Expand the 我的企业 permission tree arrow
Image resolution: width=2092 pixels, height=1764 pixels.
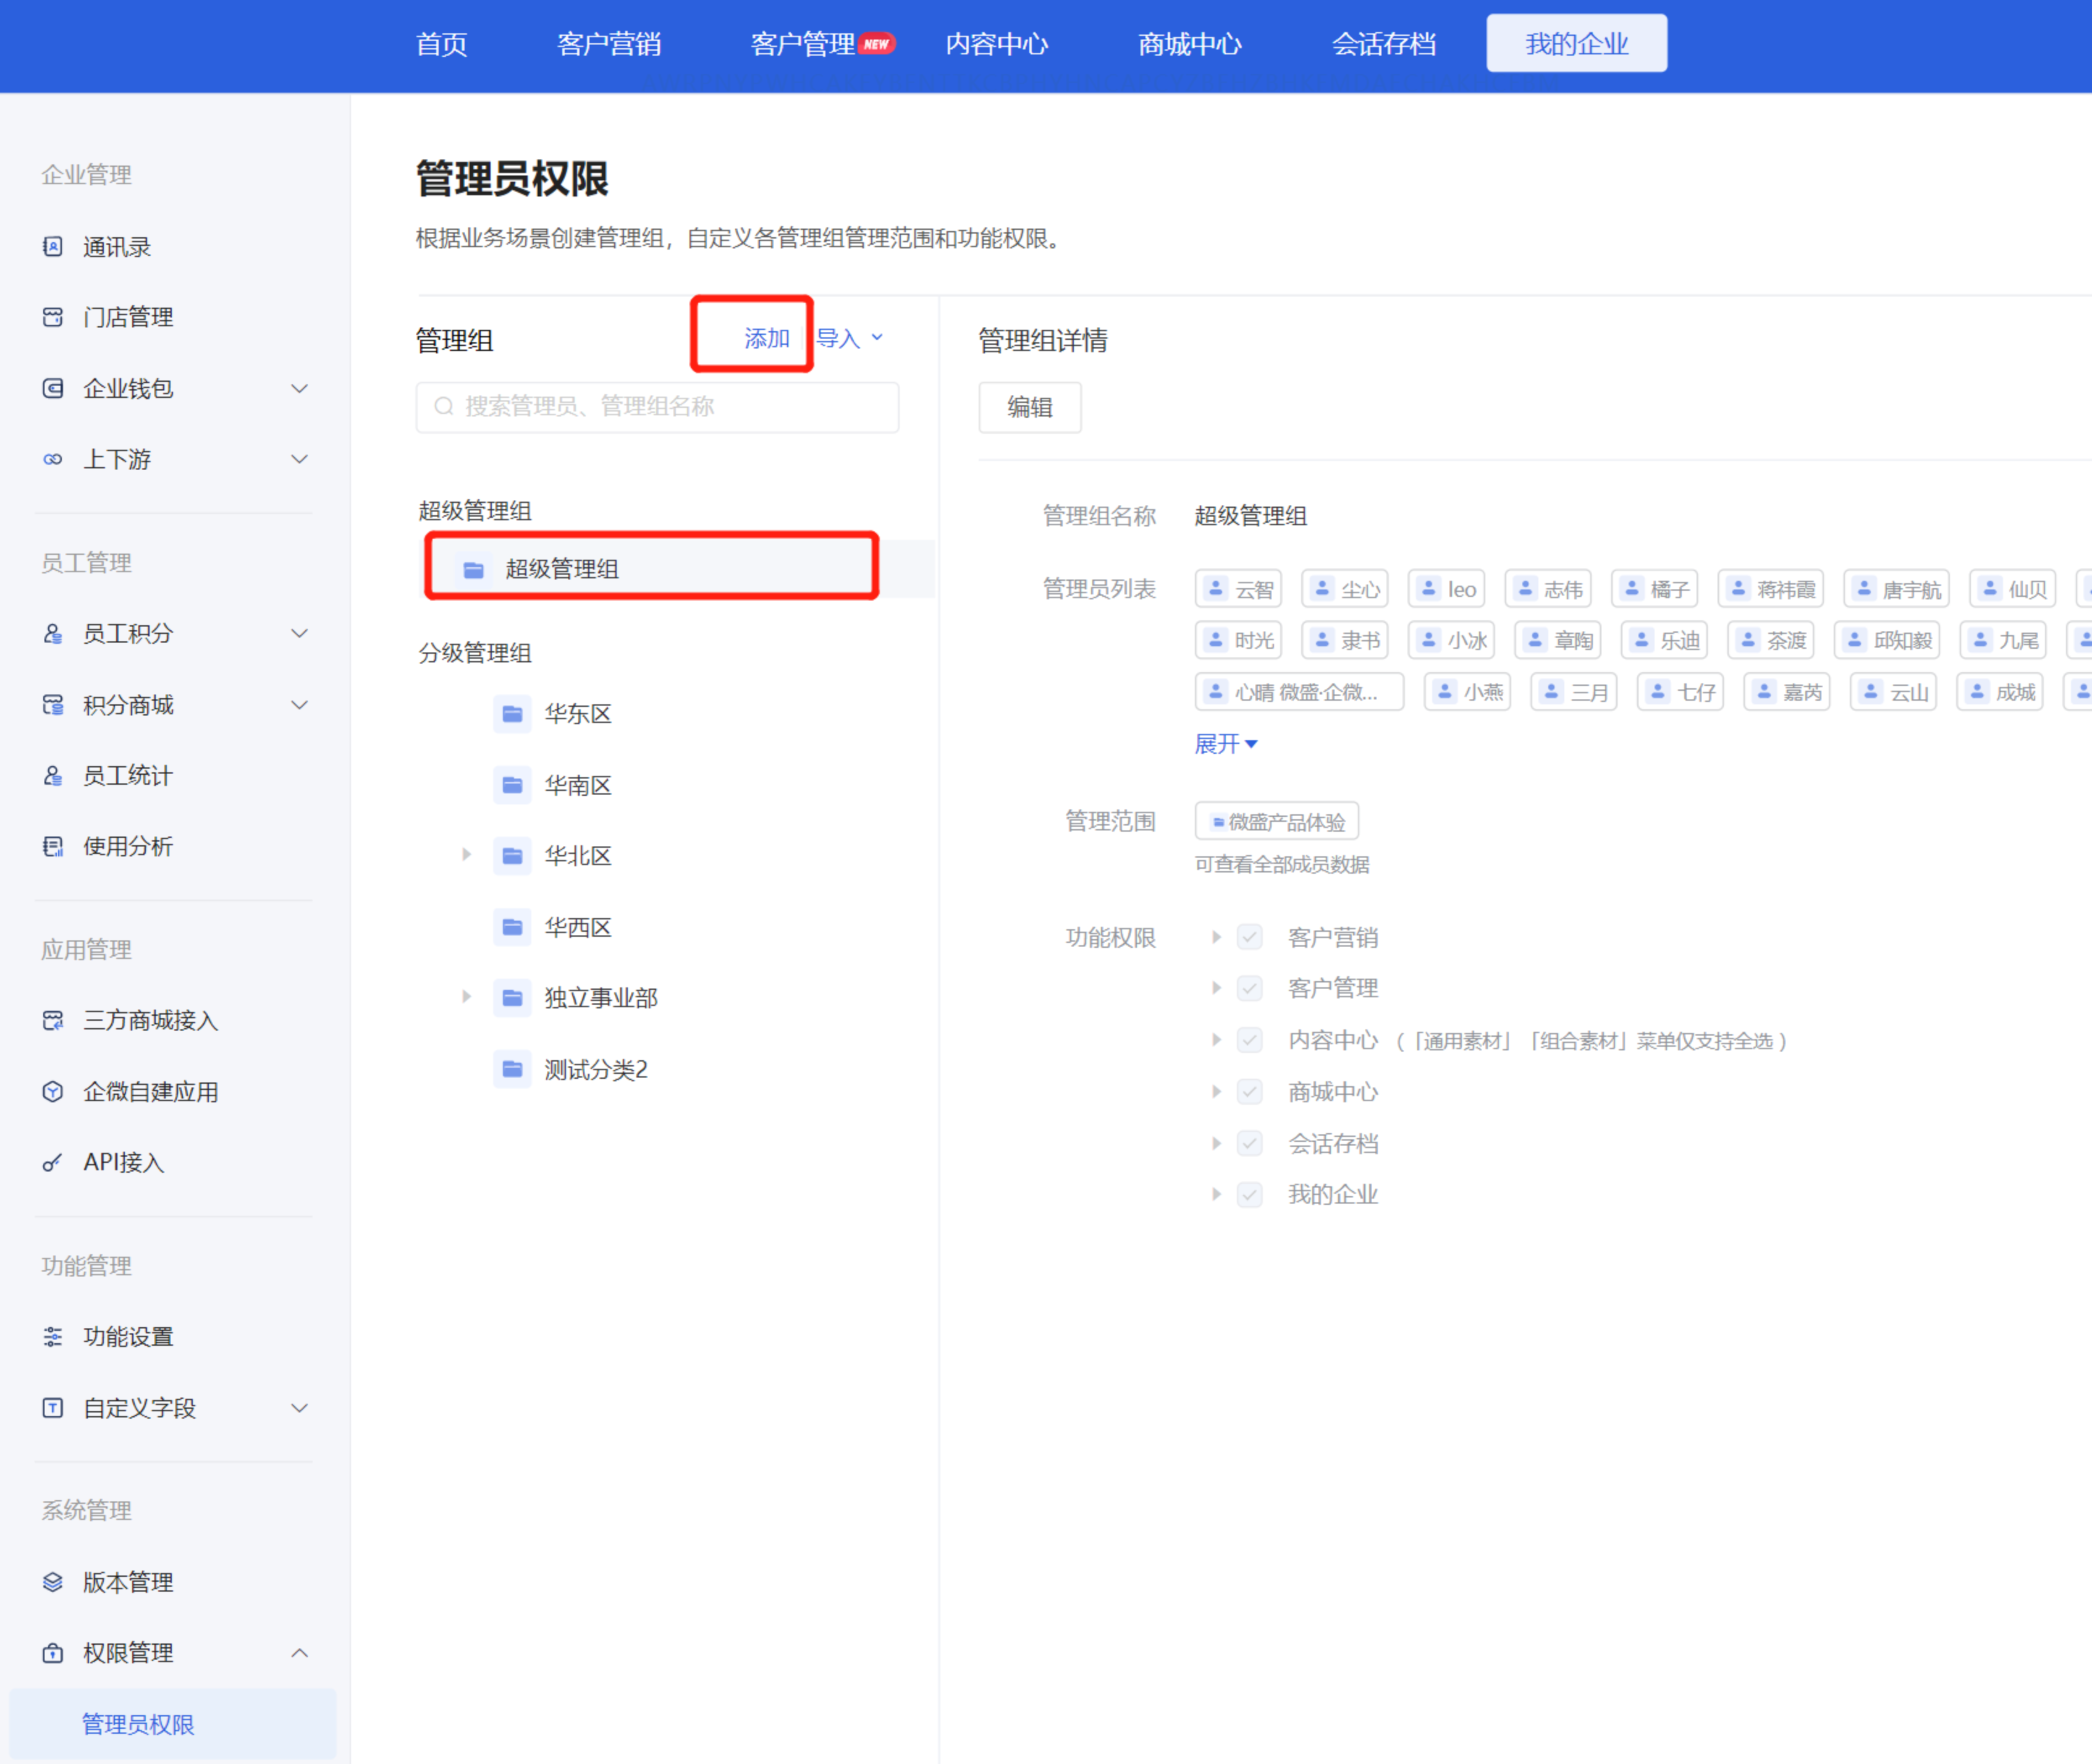[1216, 1194]
